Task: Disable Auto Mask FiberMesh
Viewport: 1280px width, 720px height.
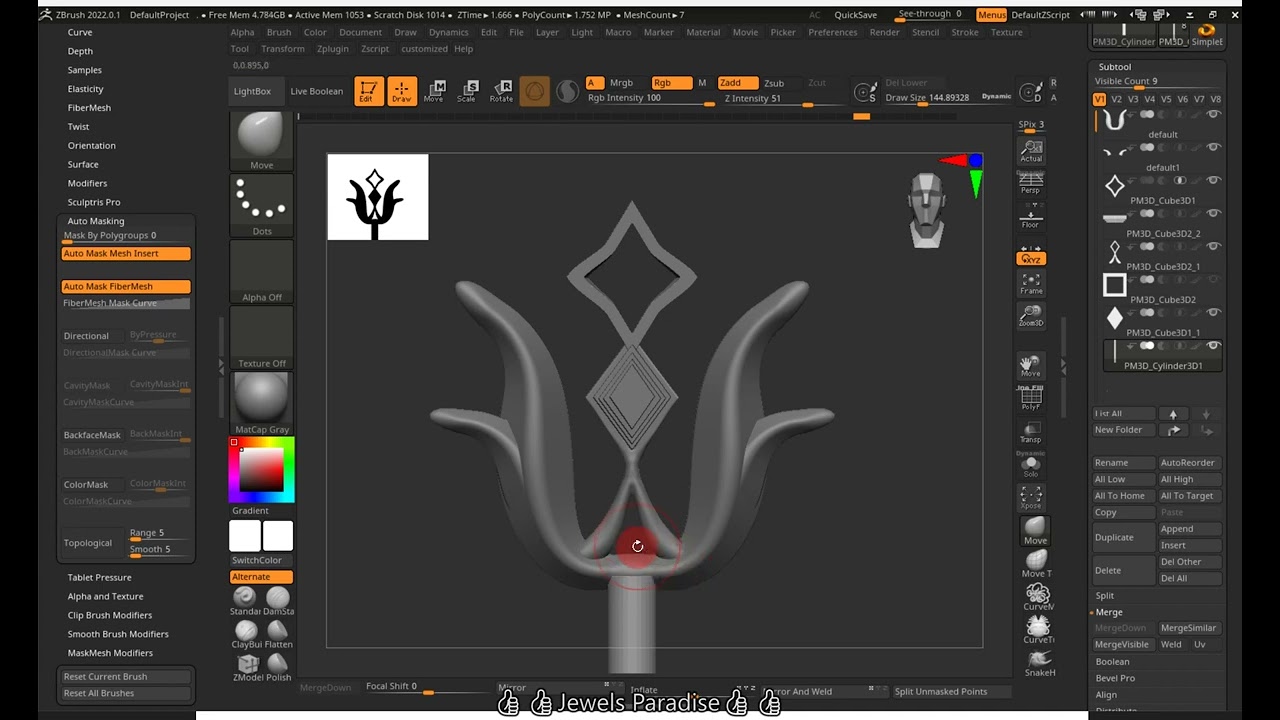Action: pos(126,287)
